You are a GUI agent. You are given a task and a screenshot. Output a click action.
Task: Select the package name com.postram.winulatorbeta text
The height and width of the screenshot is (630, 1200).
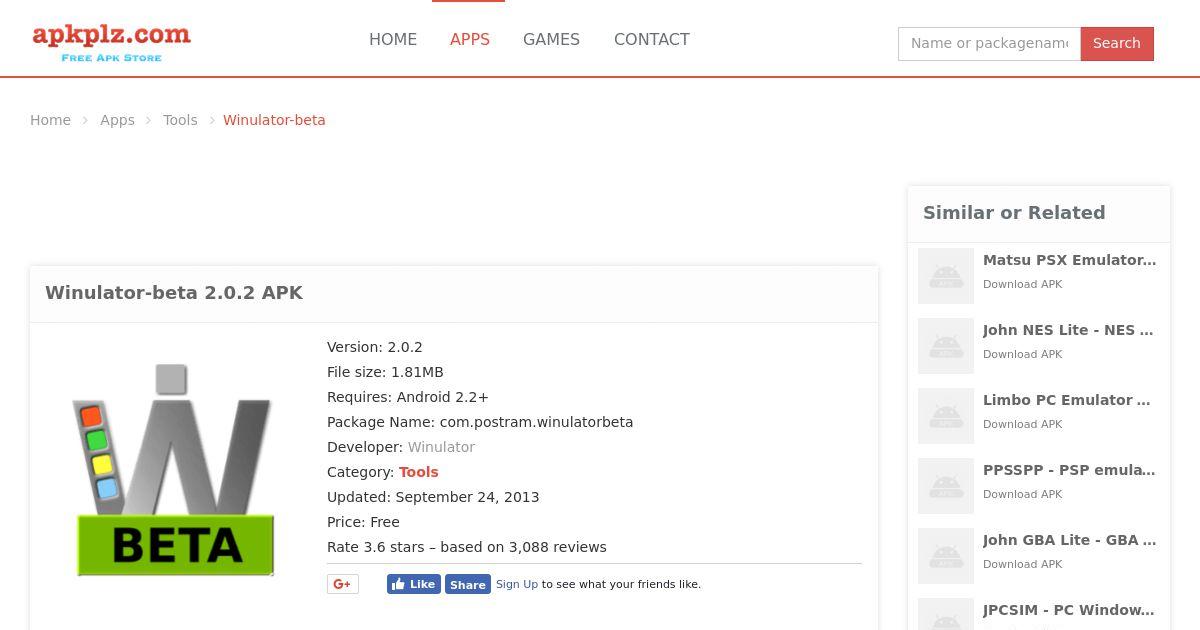[536, 422]
